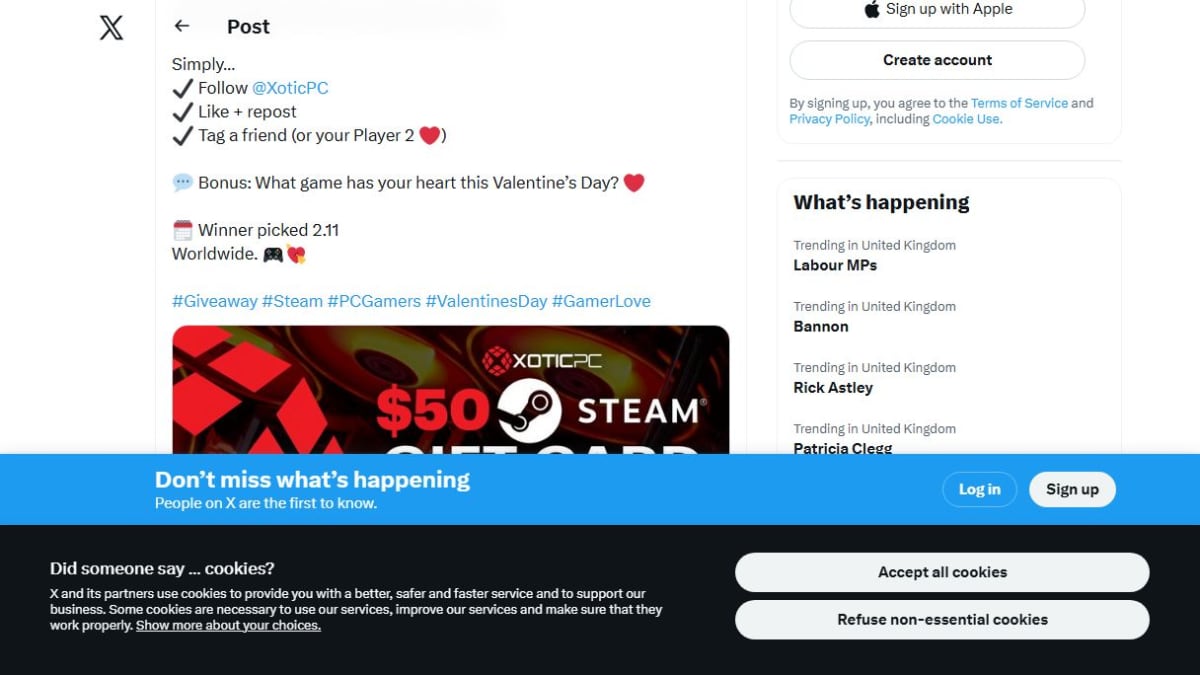This screenshot has width=1200, height=675.
Task: Open the Terms of Service link
Action: [1019, 103]
